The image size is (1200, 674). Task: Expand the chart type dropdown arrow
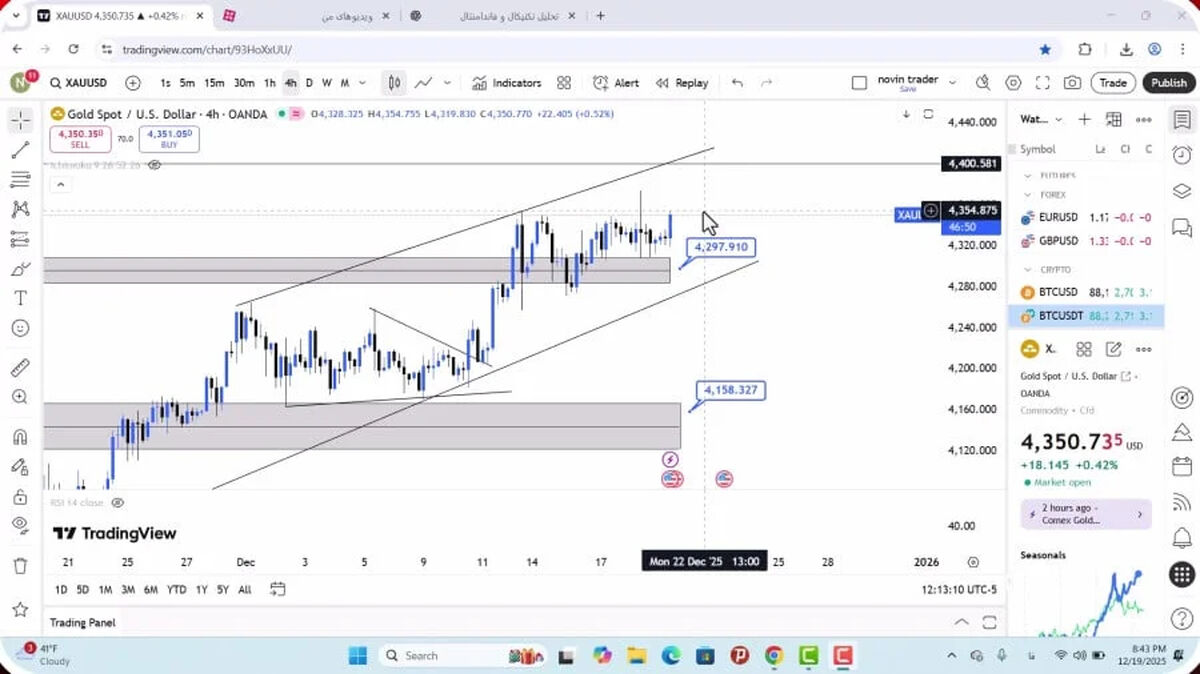pos(447,83)
